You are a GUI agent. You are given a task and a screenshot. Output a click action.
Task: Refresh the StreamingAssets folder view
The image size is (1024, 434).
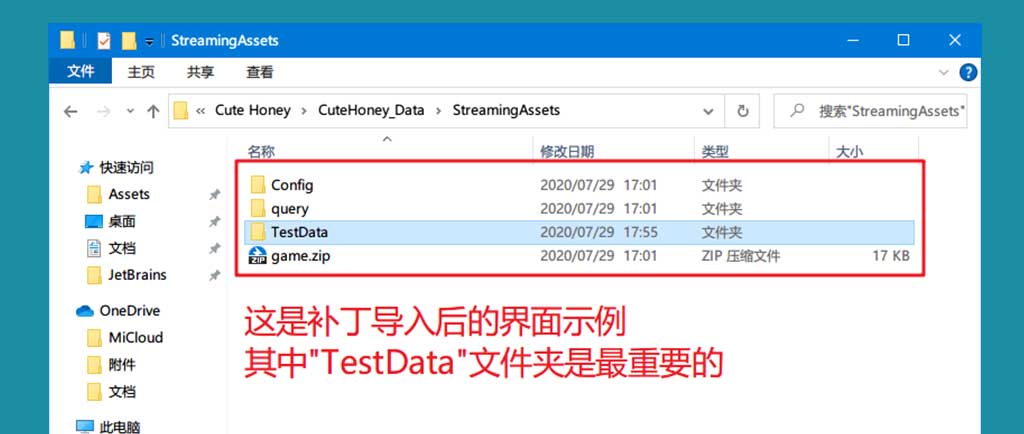coord(743,111)
